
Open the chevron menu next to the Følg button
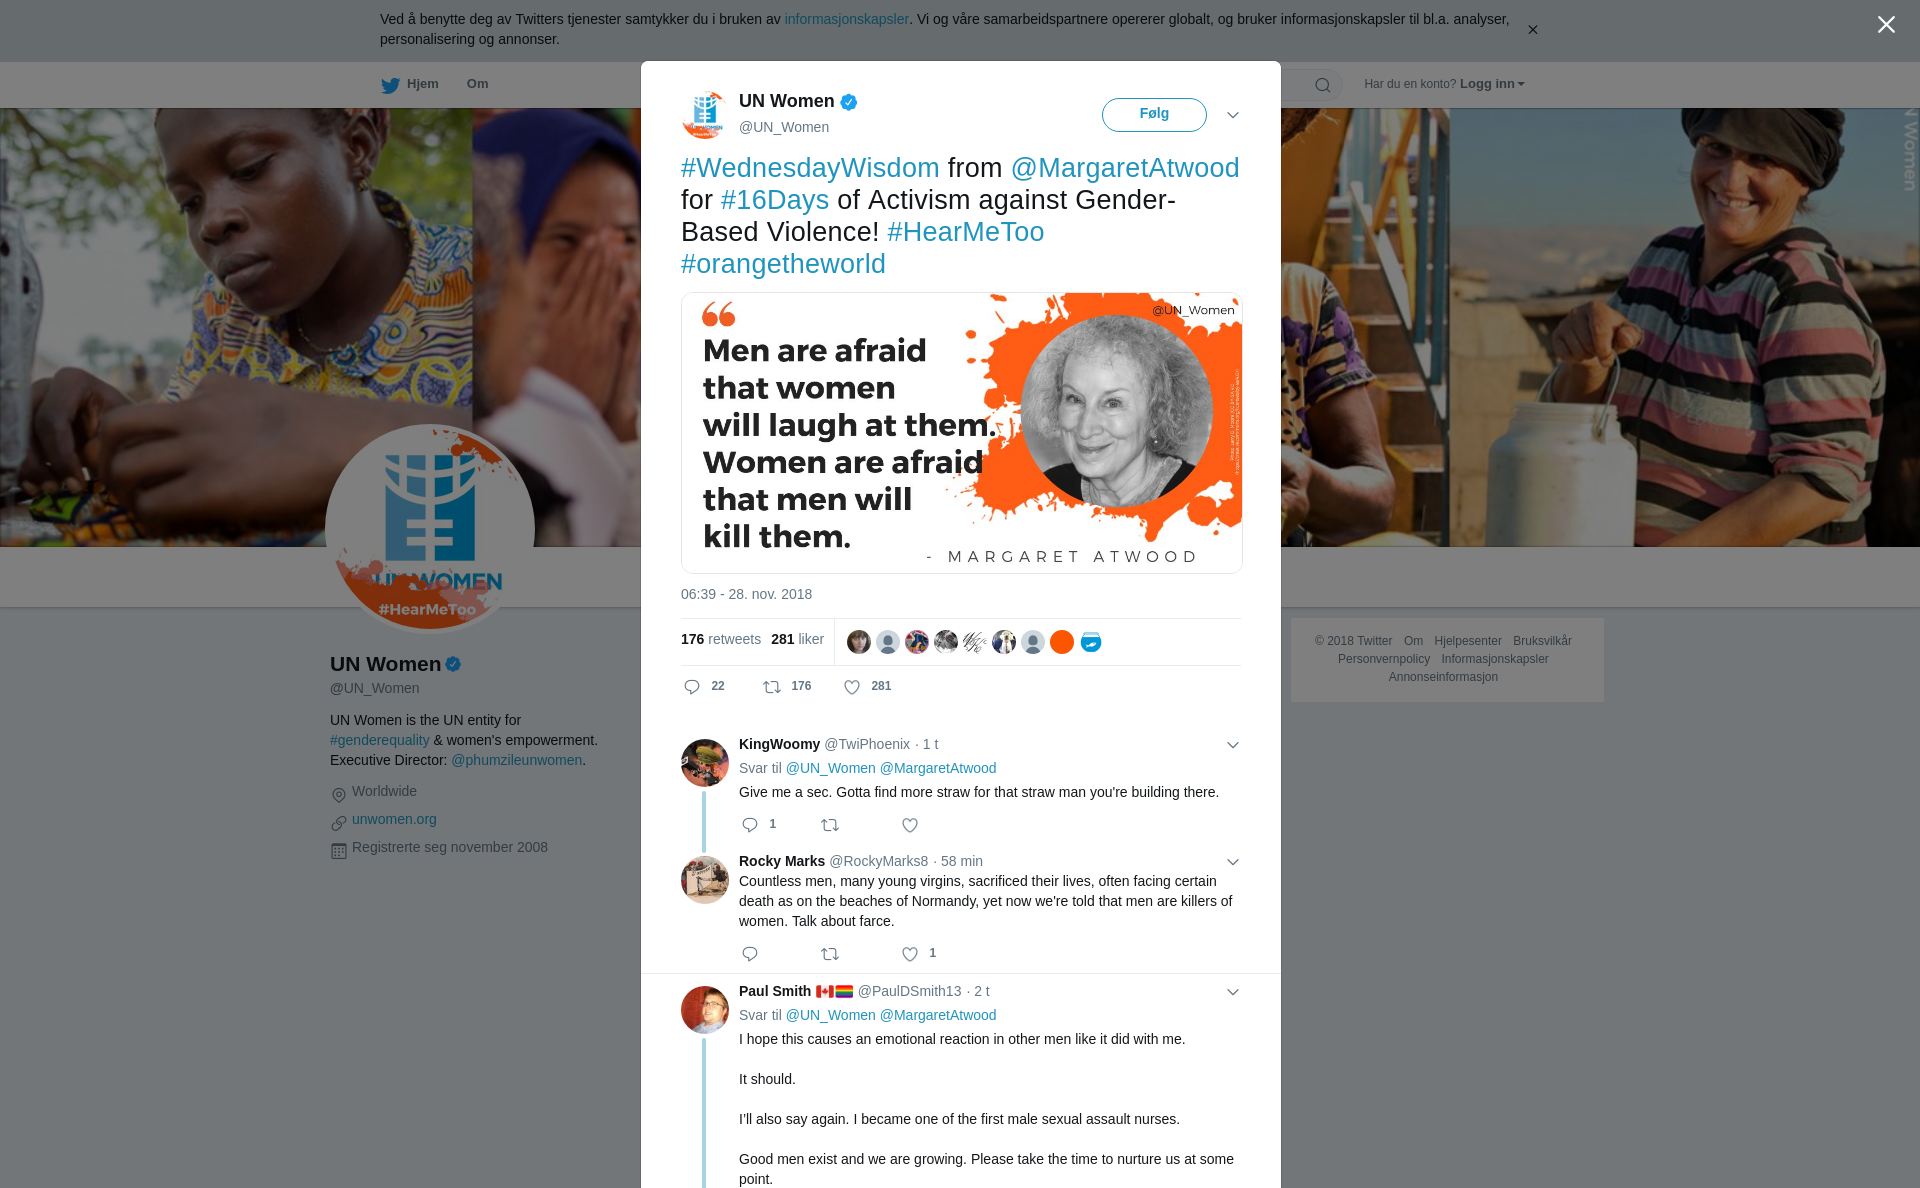click(1233, 115)
